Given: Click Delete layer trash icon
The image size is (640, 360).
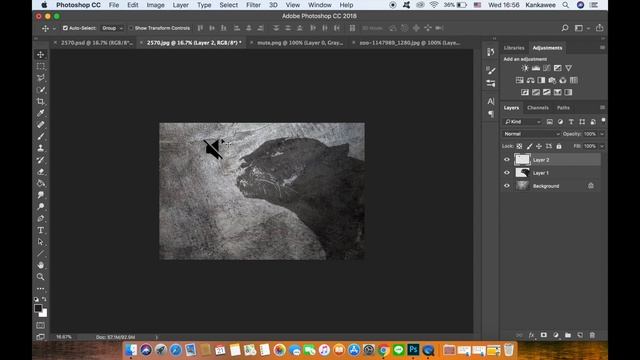Looking at the screenshot, I should pos(592,335).
